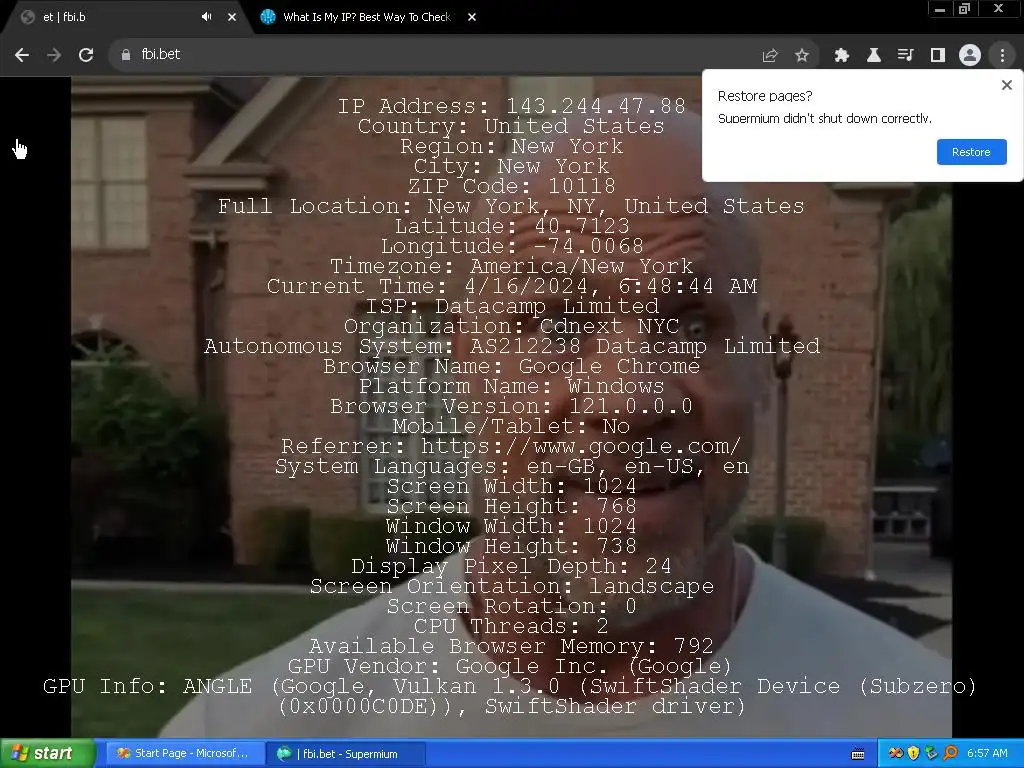Click Restore in the Restore pages popup
1024x768 pixels.
[971, 152]
